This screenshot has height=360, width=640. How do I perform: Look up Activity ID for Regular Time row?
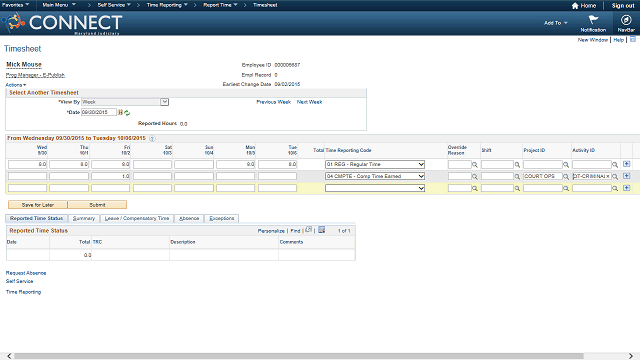pyautogui.click(x=615, y=165)
